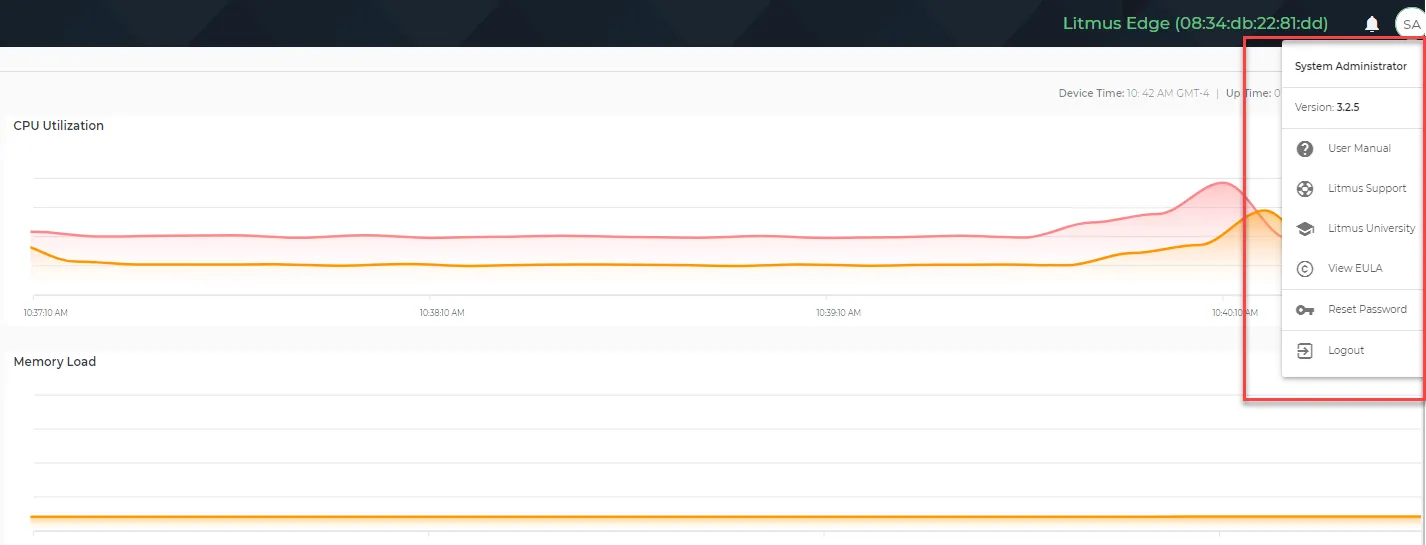1426x545 pixels.
Task: Open User Manual menu entry
Action: pyautogui.click(x=1352, y=148)
